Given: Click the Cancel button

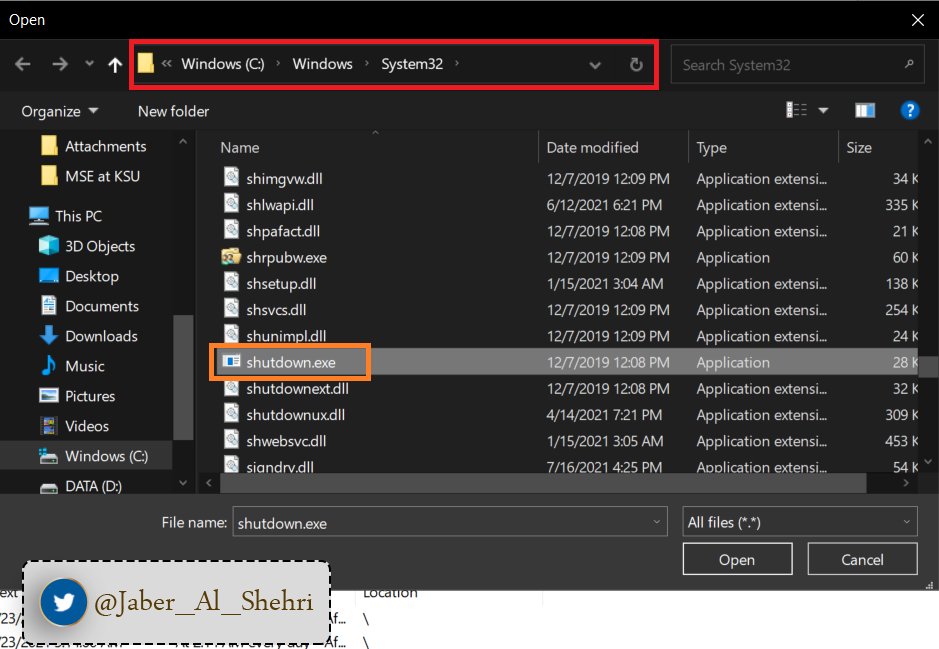Looking at the screenshot, I should pyautogui.click(x=862, y=559).
